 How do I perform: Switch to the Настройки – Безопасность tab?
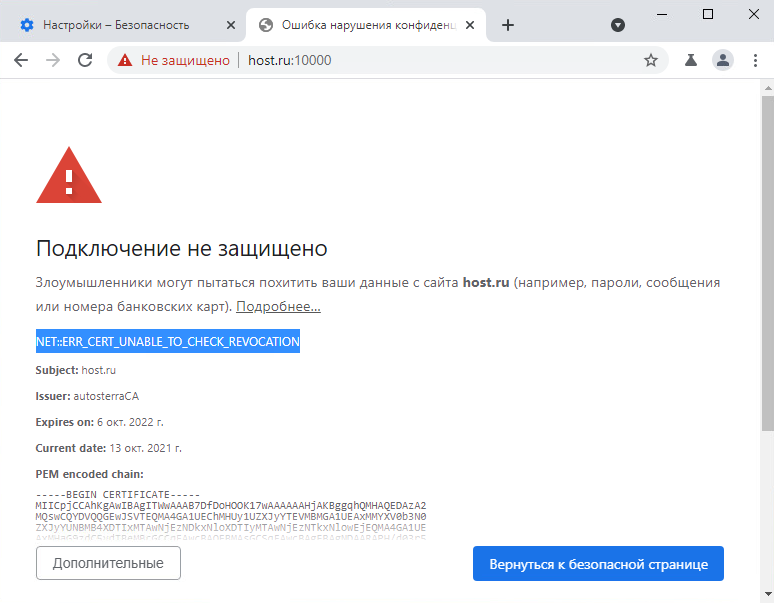[x=116, y=25]
